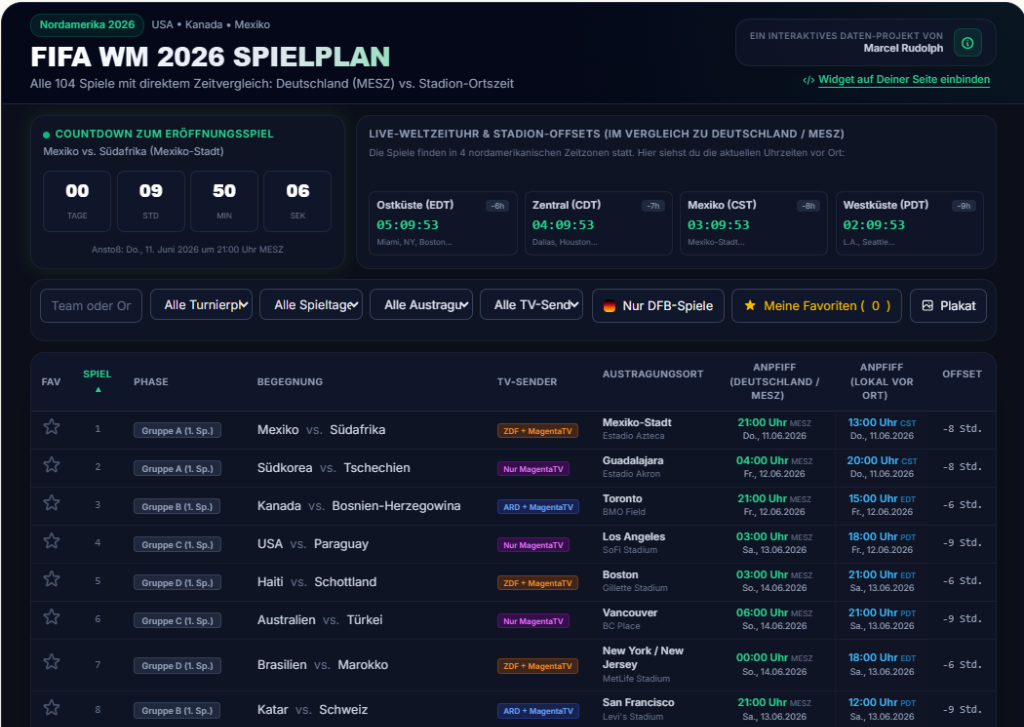Click 'ARD + MagentaTV' badge in Kanada row
The image size is (1024, 727).
coord(538,507)
